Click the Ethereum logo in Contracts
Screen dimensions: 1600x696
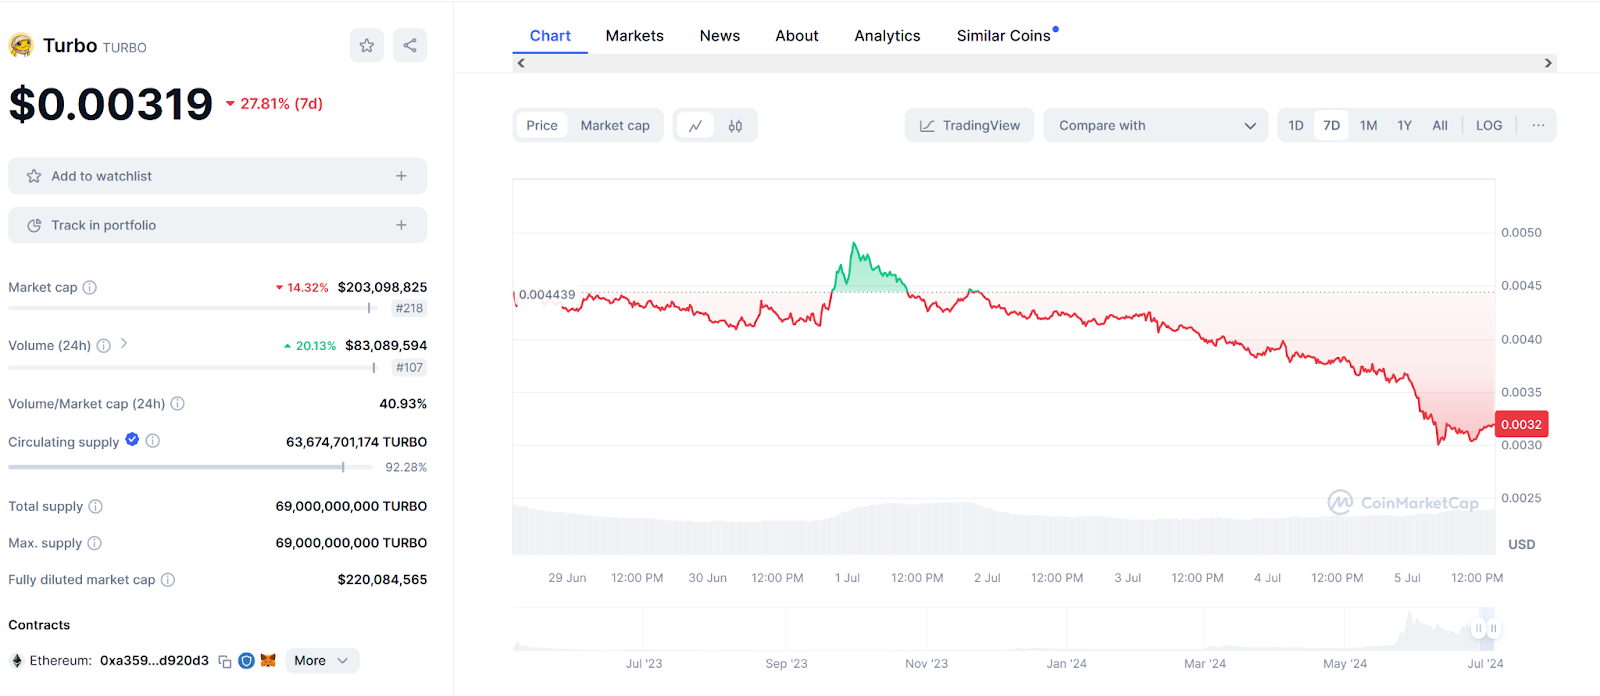17,661
